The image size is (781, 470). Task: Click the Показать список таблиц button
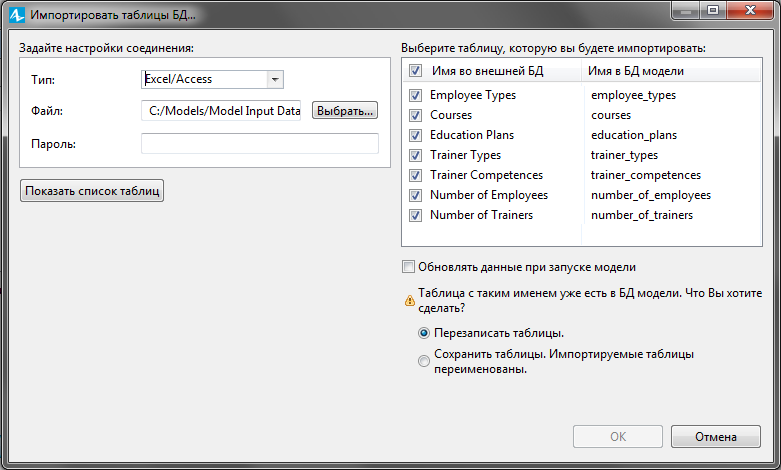92,191
